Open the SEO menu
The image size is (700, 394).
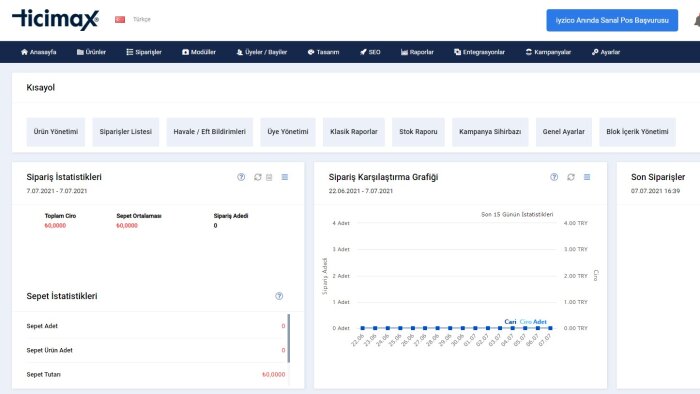coord(370,52)
